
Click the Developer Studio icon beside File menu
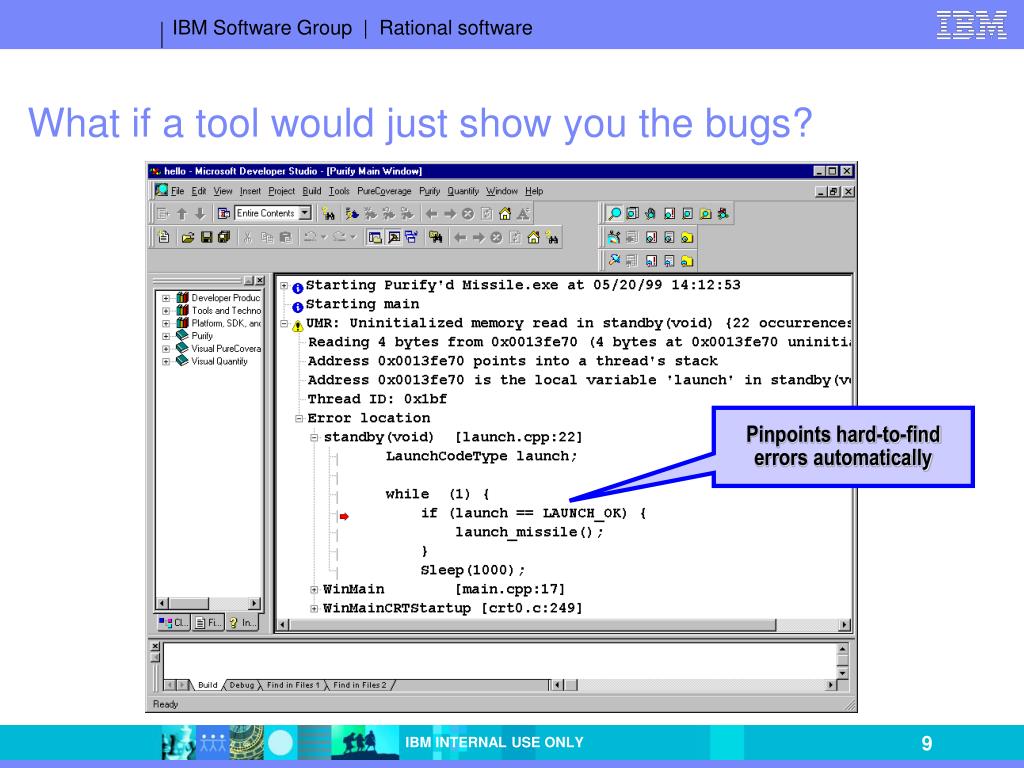(161, 190)
